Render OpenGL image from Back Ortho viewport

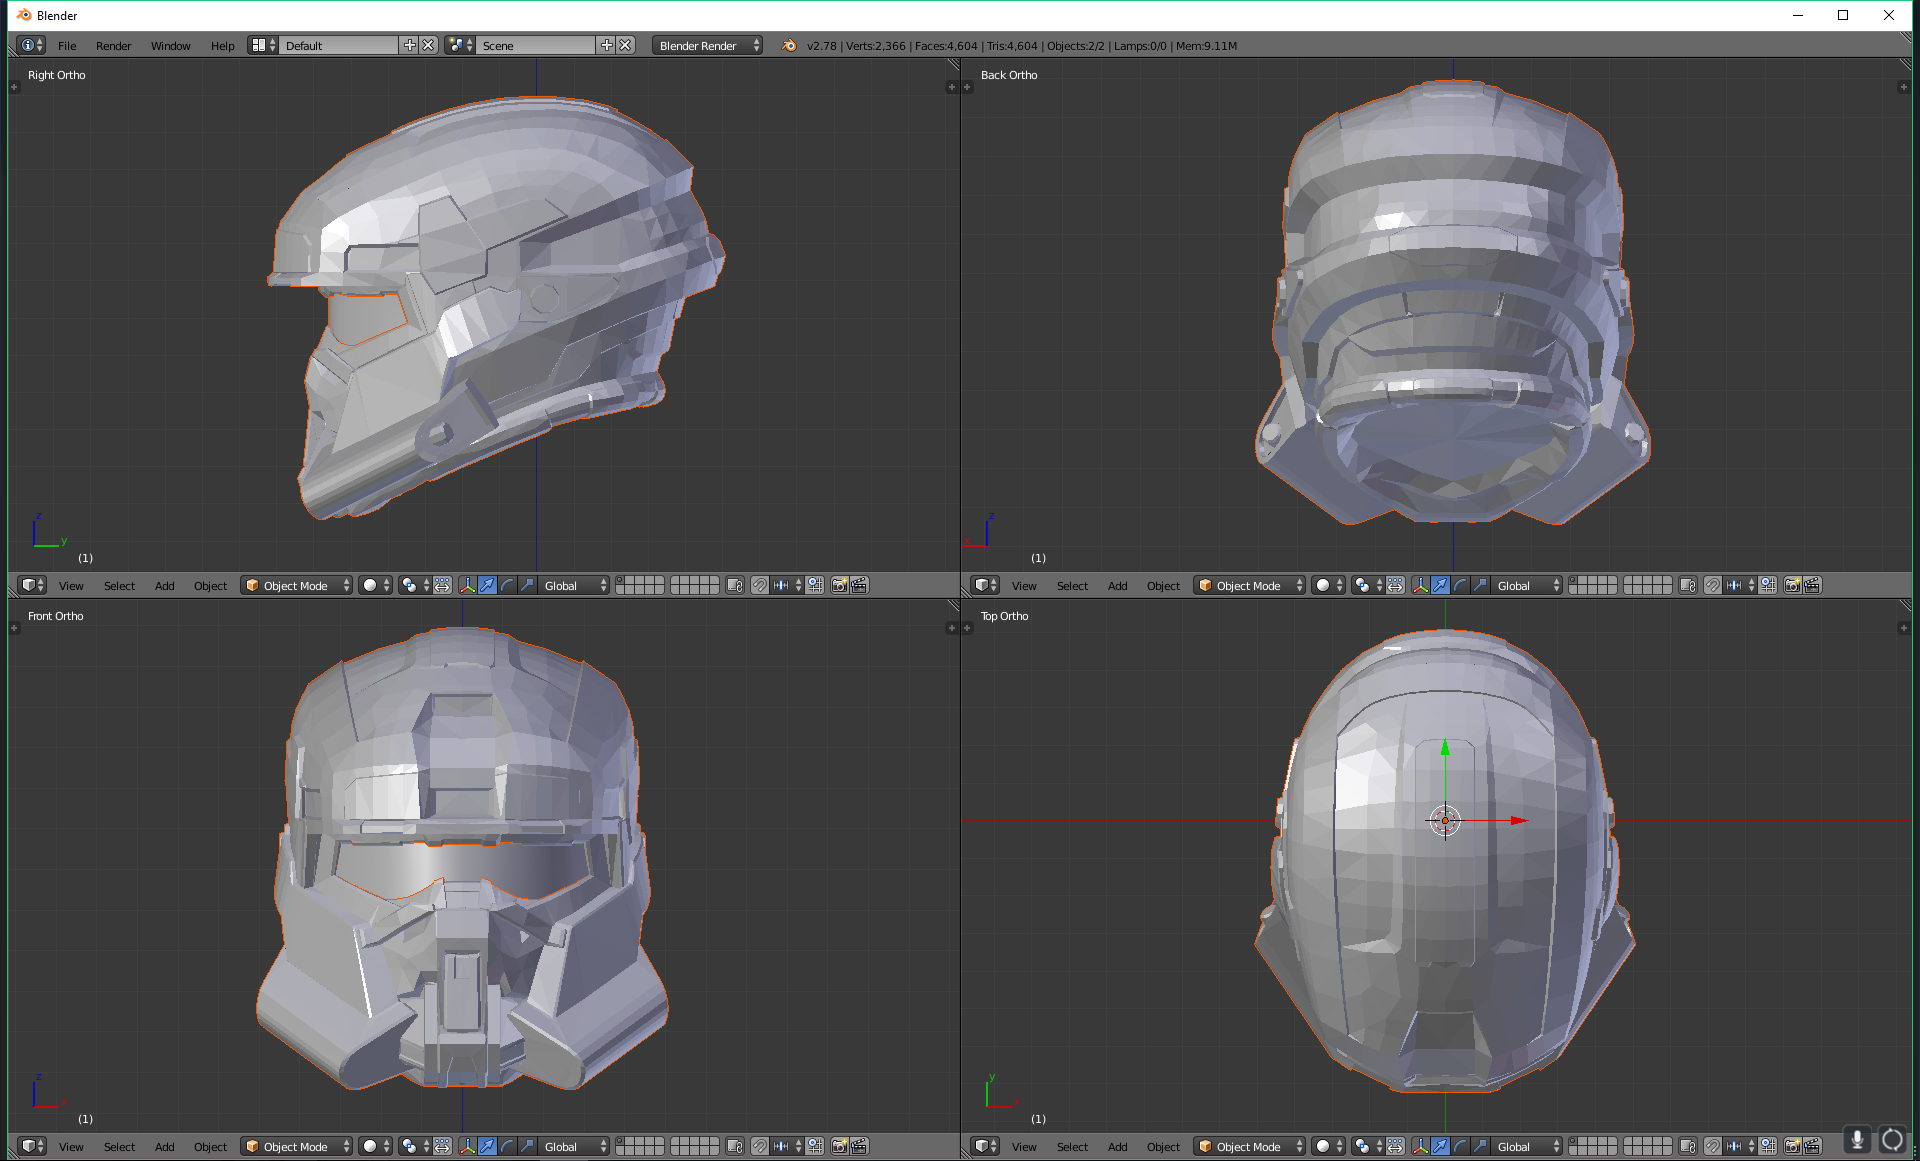click(x=1793, y=585)
